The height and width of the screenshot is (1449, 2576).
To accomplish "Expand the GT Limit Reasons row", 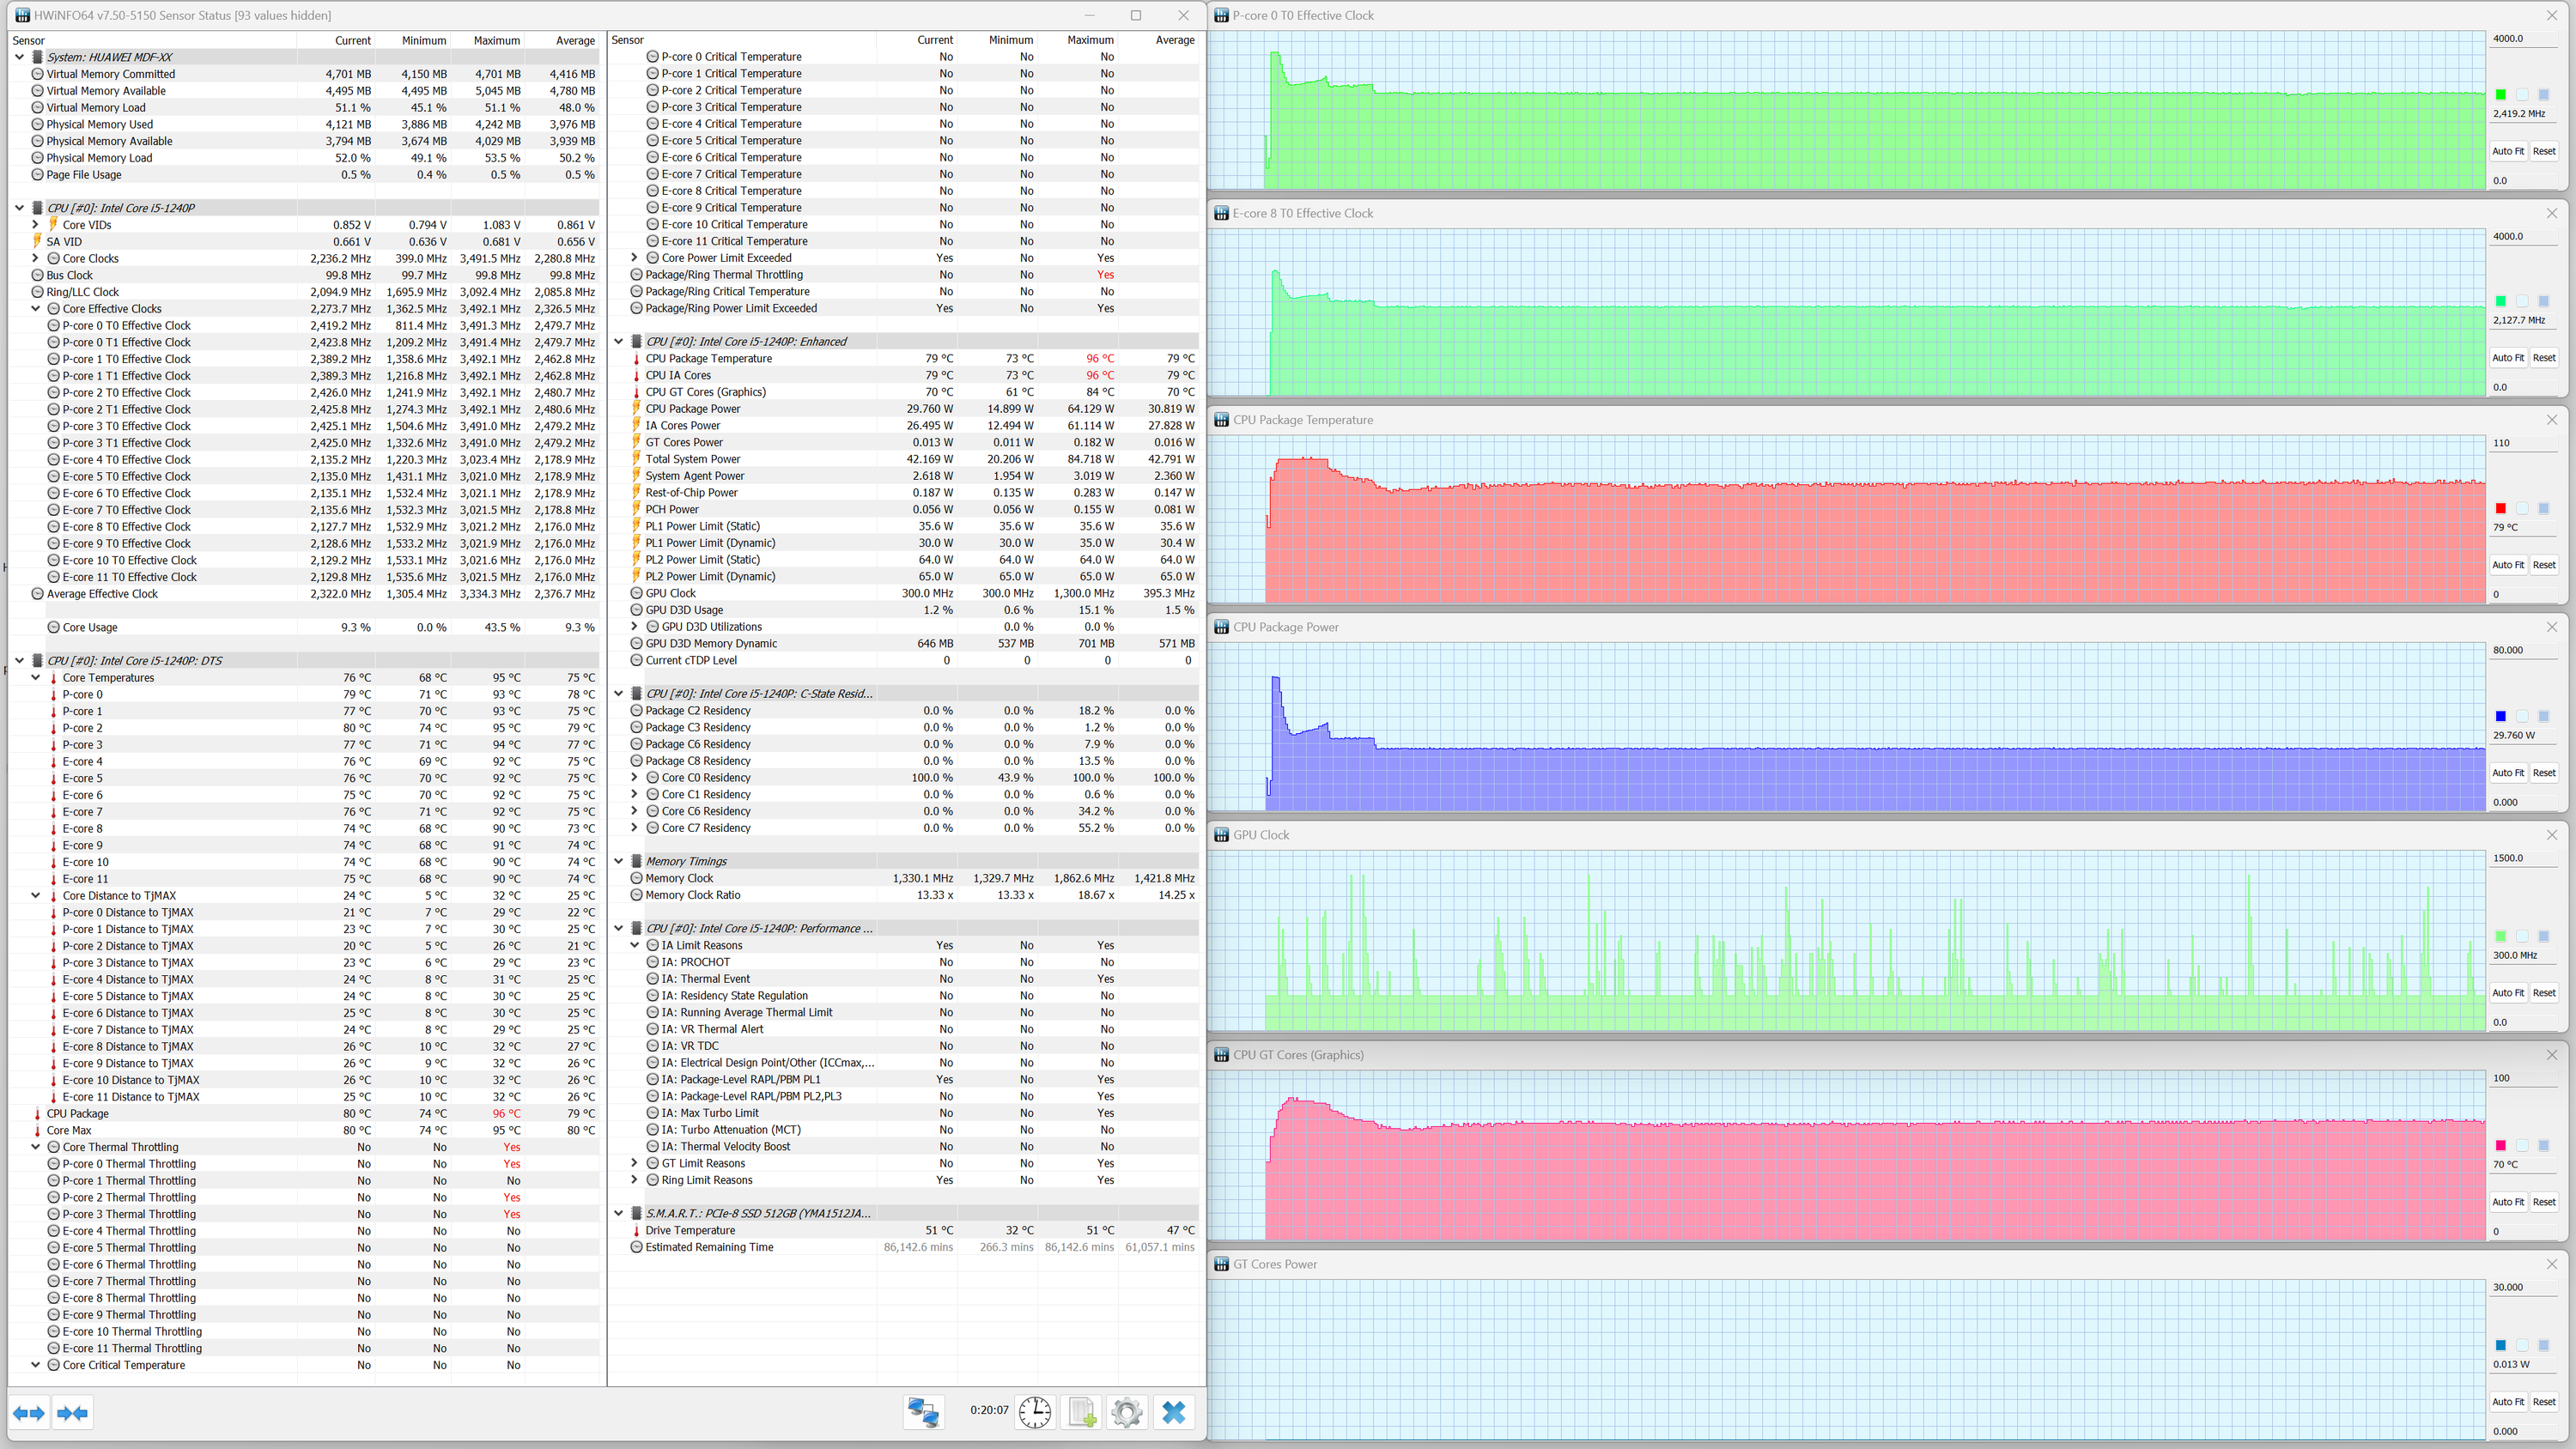I will tap(634, 1163).
